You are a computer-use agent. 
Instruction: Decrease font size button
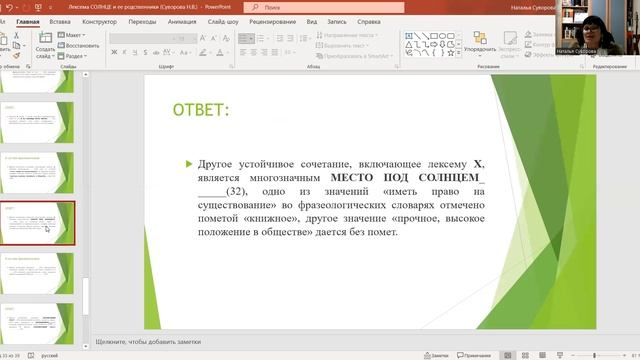[214, 39]
